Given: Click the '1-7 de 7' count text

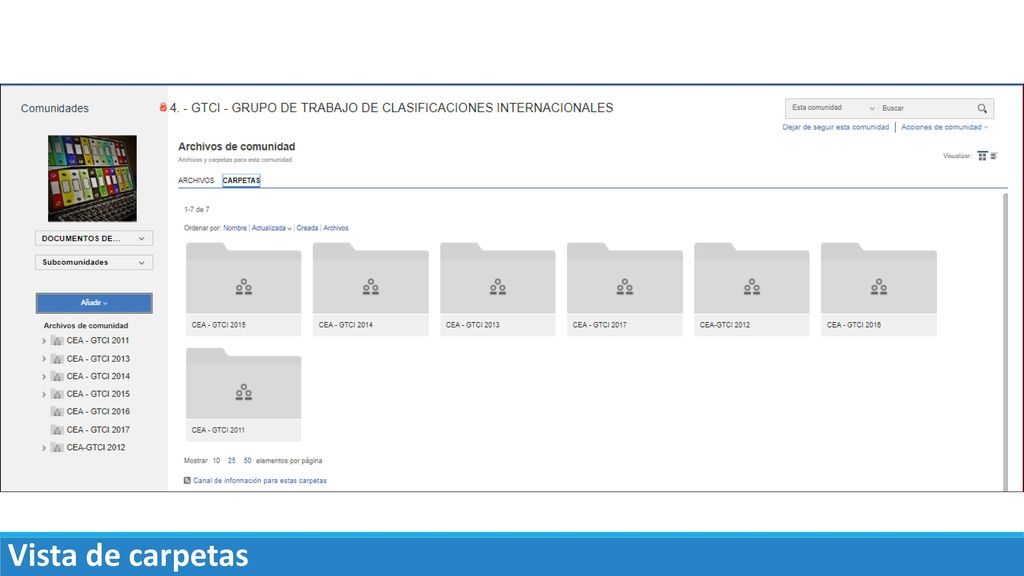Looking at the screenshot, I should point(197,210).
